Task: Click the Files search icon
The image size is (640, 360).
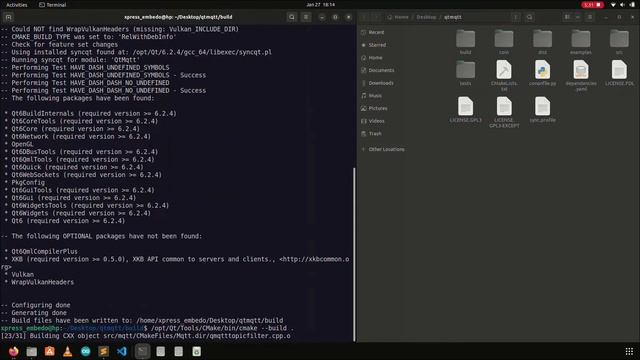Action: tap(529, 17)
